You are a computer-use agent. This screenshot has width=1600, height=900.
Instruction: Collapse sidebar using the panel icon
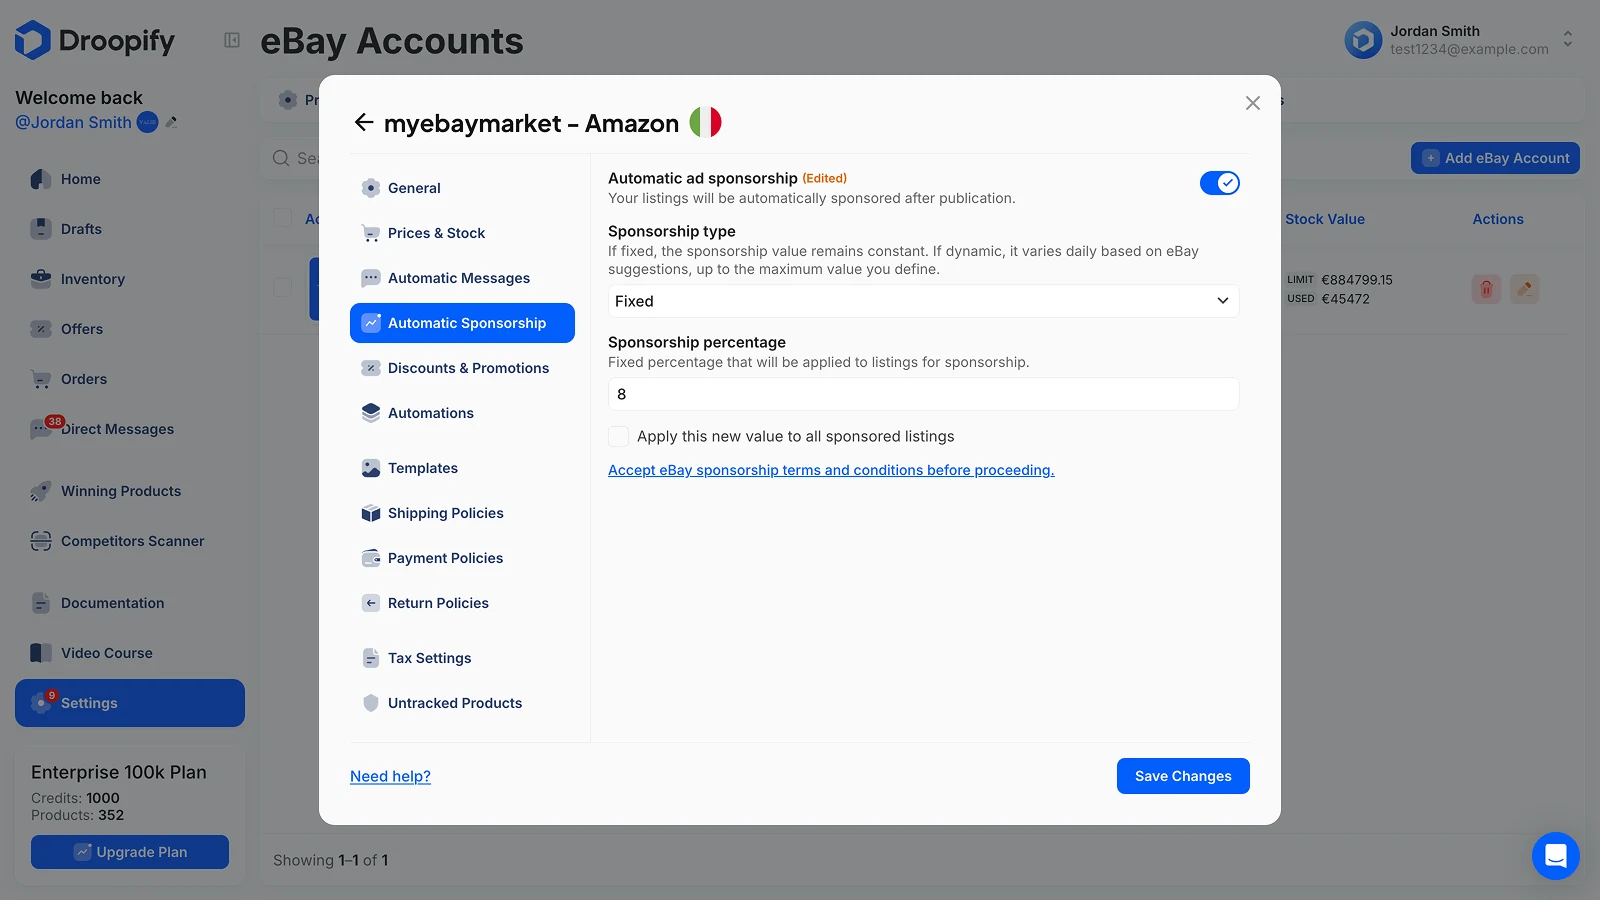(232, 41)
